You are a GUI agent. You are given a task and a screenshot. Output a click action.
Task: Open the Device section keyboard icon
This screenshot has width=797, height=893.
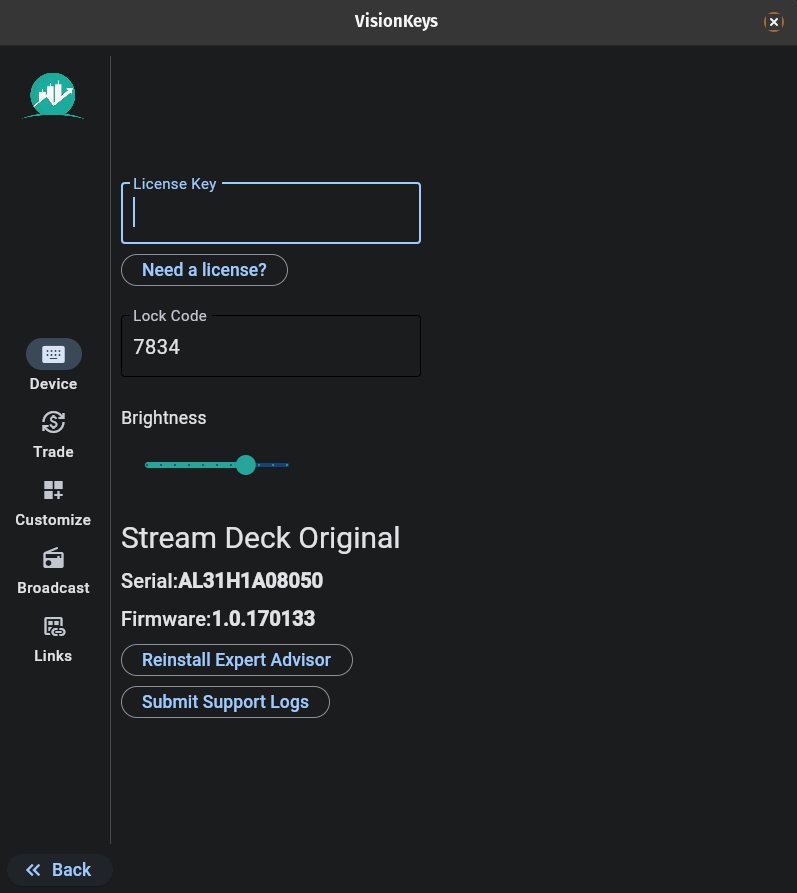coord(54,354)
